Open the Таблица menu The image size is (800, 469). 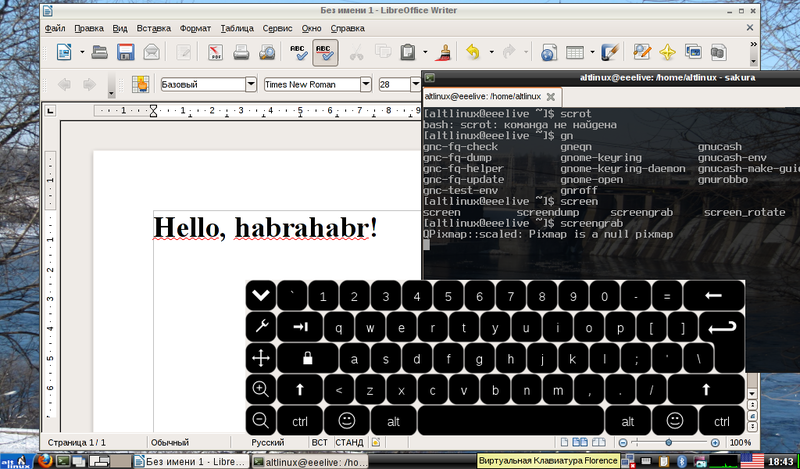click(x=237, y=28)
